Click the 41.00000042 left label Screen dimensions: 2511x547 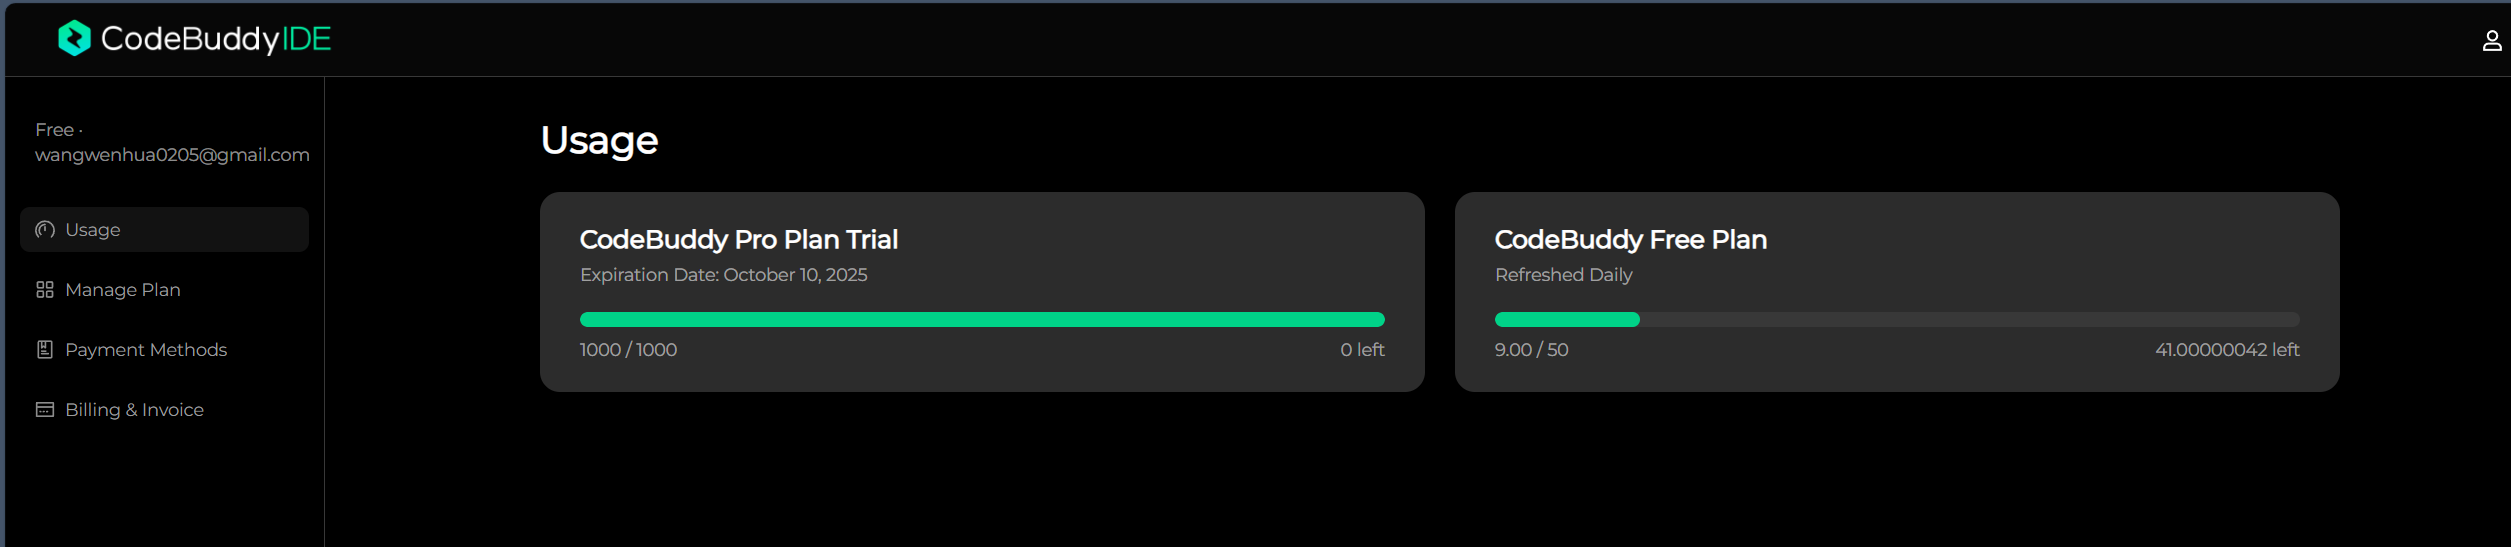2227,350
